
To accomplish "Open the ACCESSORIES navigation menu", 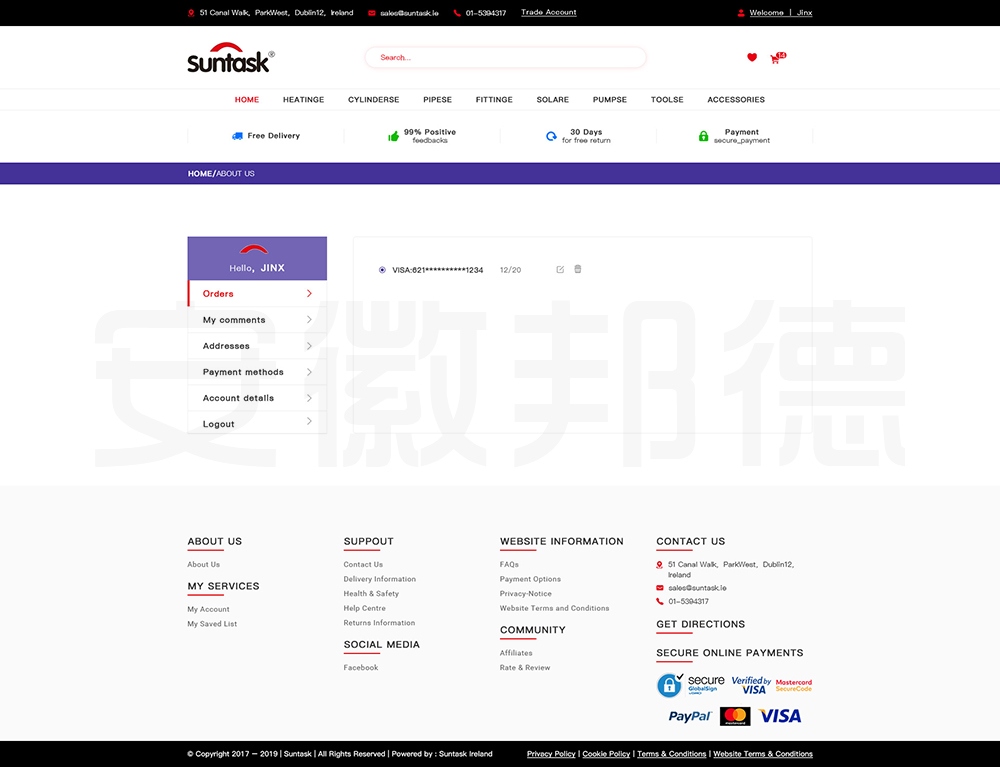I will click(736, 100).
